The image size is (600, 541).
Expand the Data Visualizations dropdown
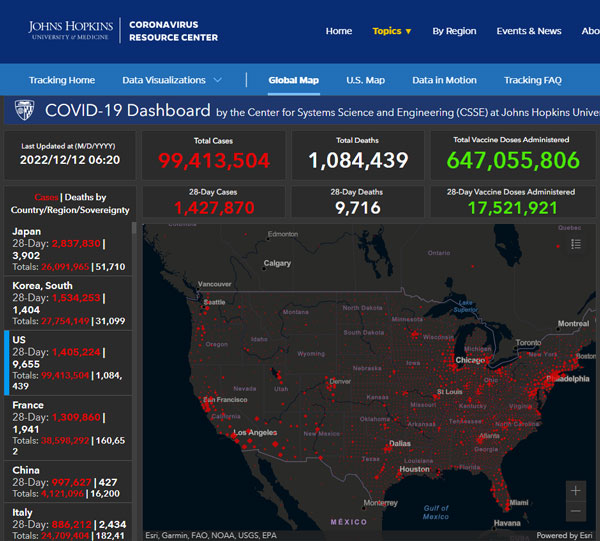[172, 80]
